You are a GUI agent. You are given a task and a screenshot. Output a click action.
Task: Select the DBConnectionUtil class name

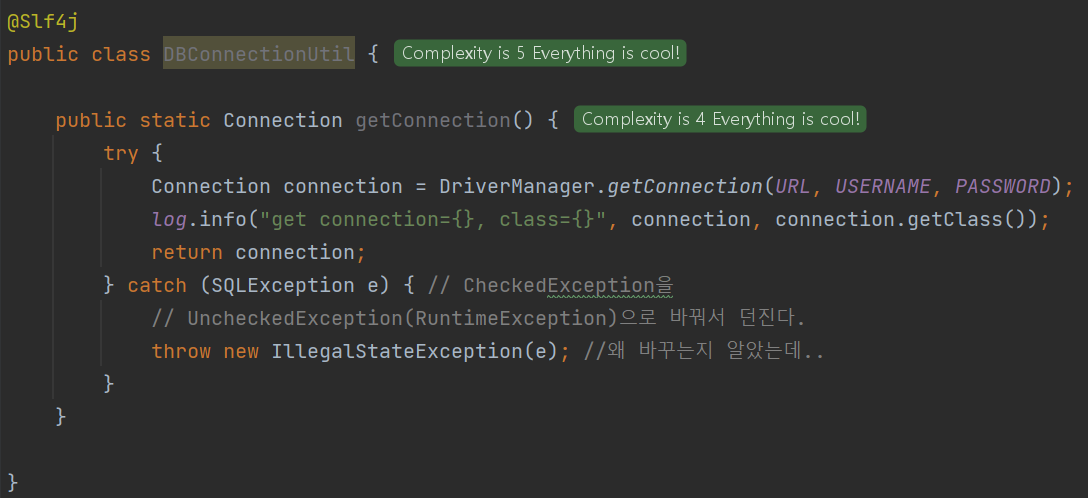tap(259, 53)
